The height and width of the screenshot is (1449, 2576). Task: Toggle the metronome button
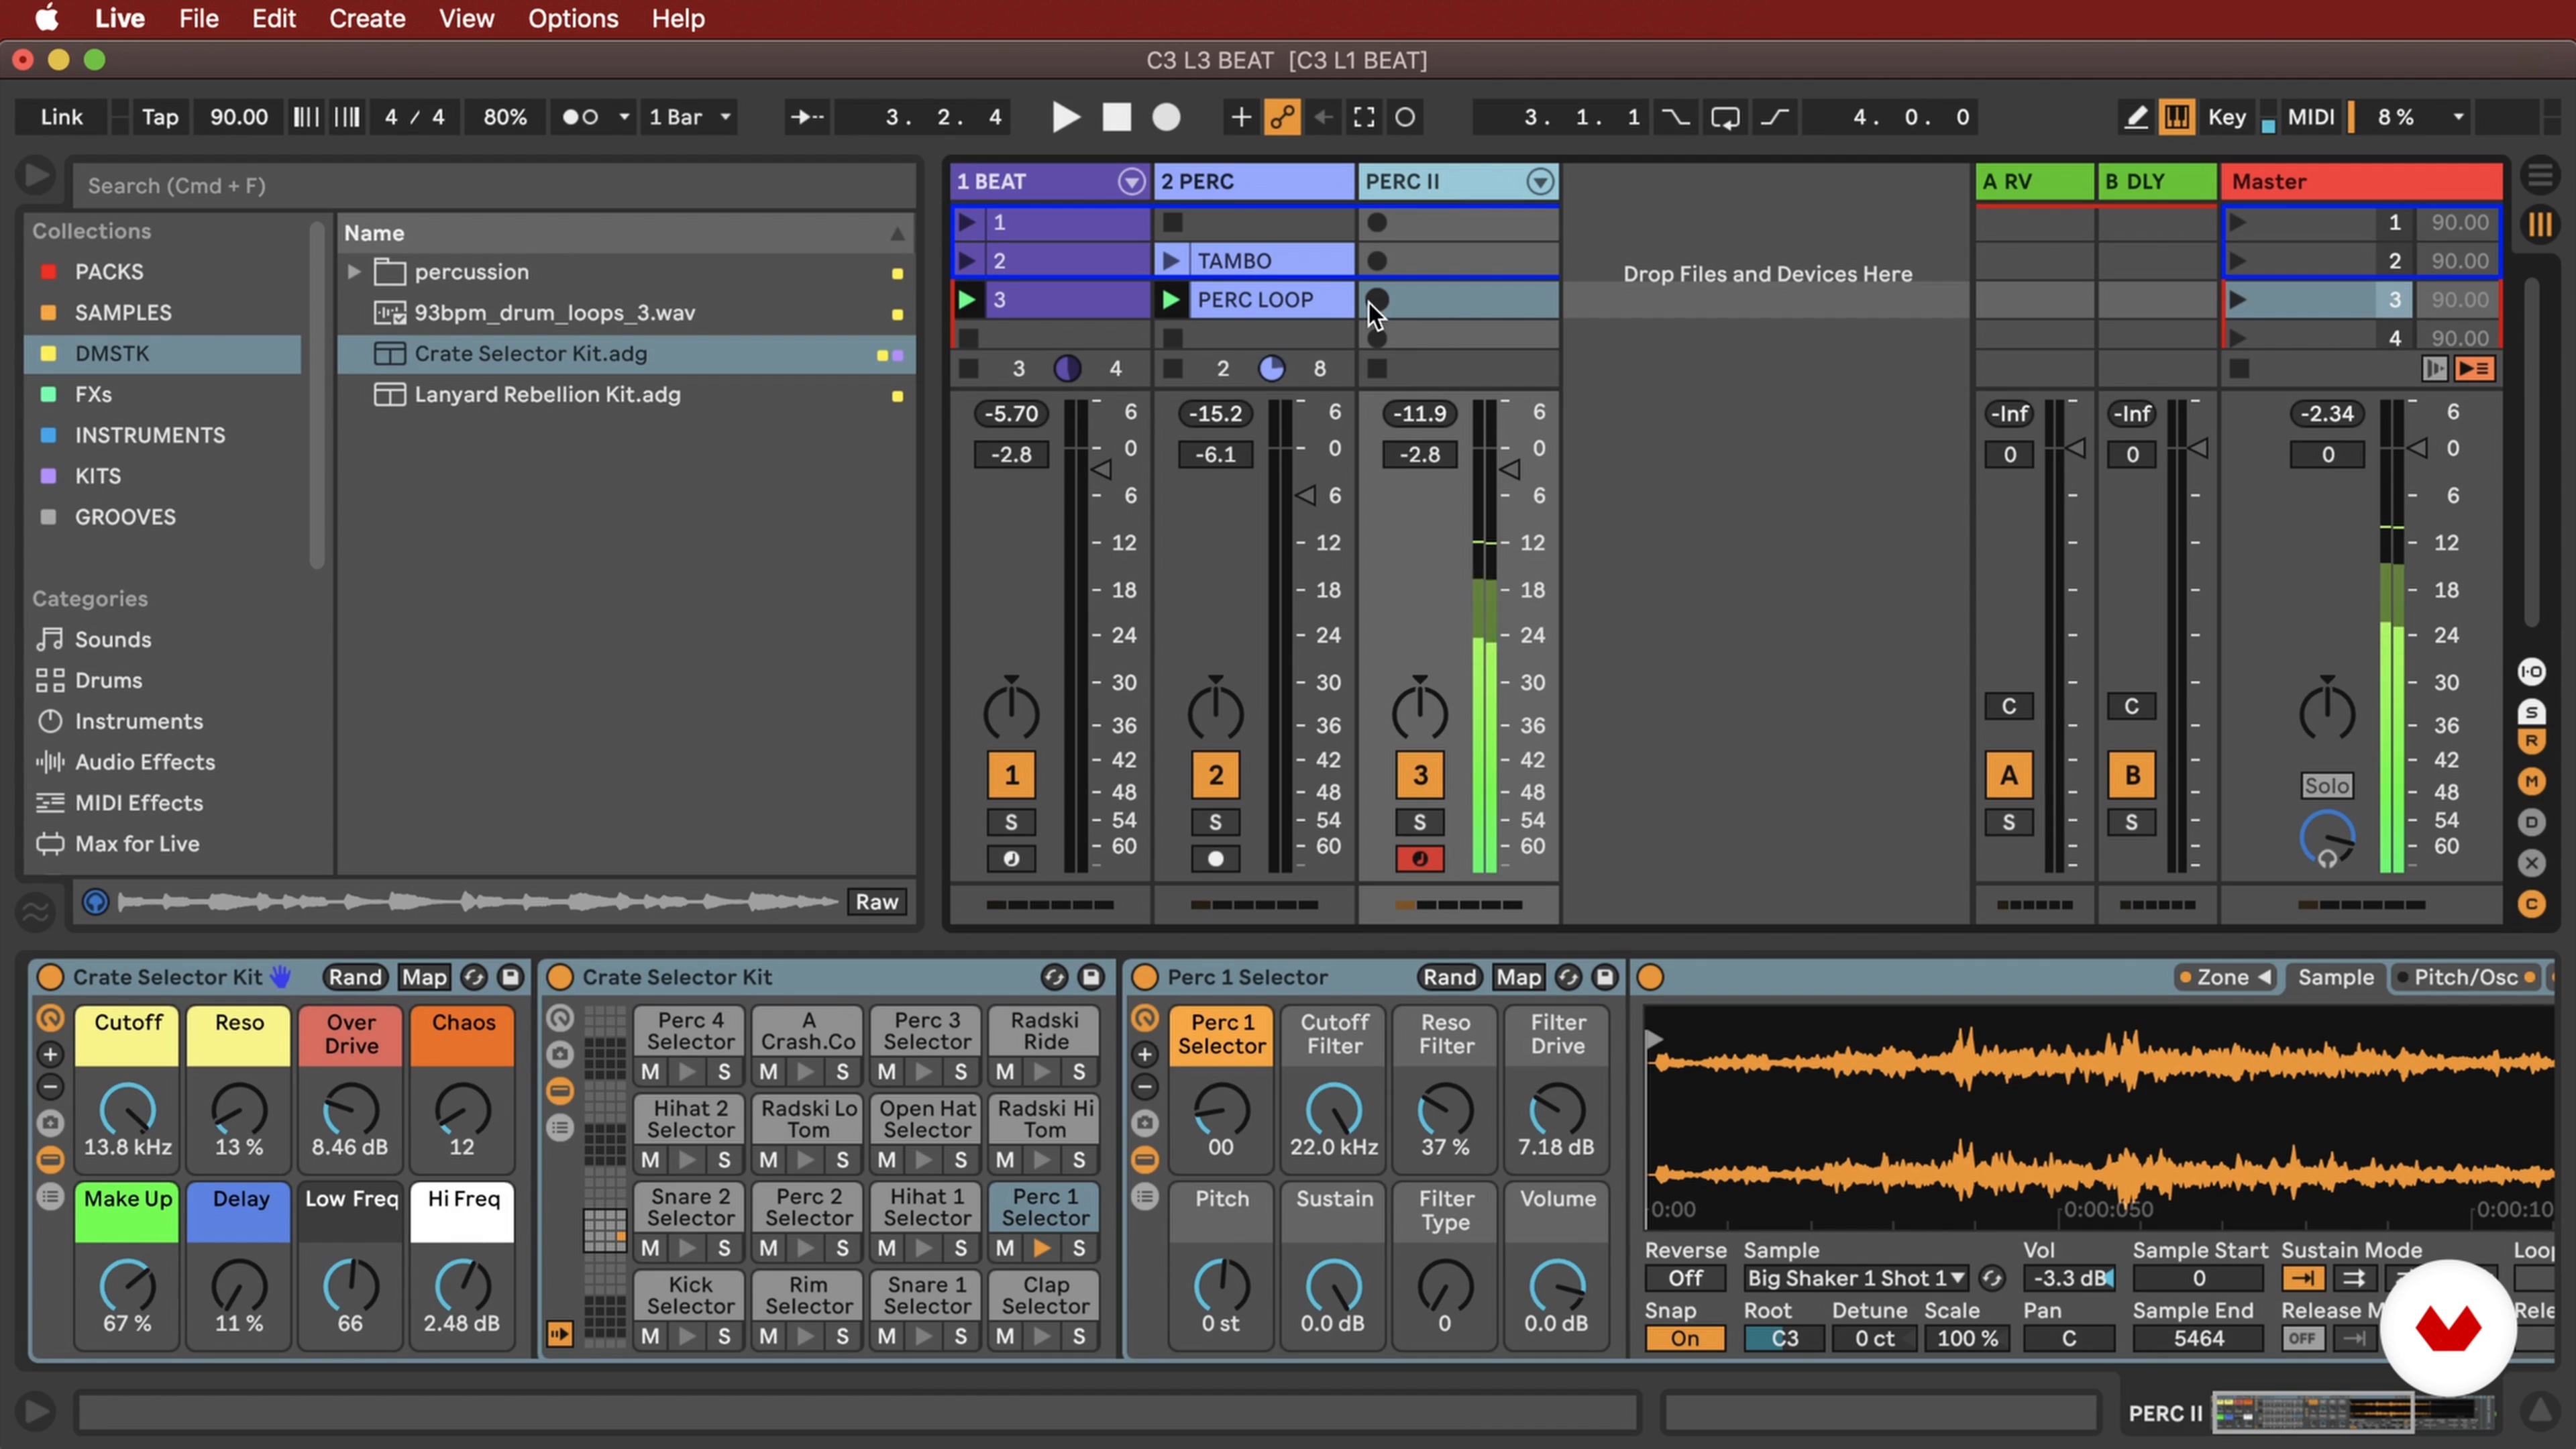coord(580,117)
